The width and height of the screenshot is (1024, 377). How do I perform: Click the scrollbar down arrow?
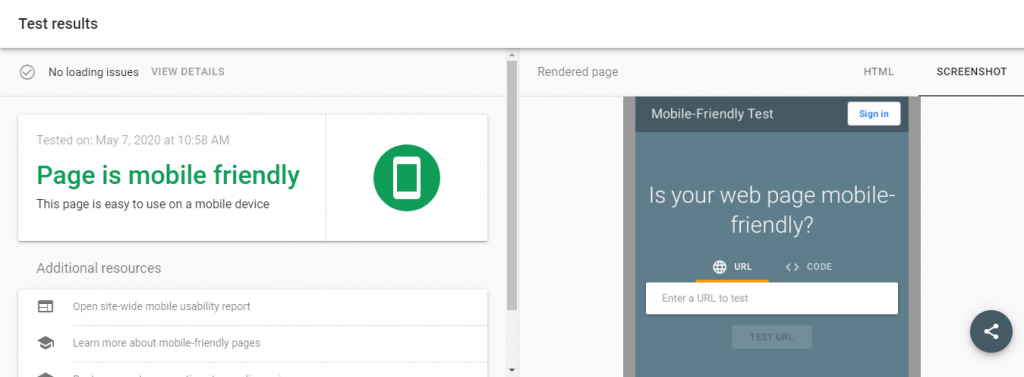click(x=512, y=370)
